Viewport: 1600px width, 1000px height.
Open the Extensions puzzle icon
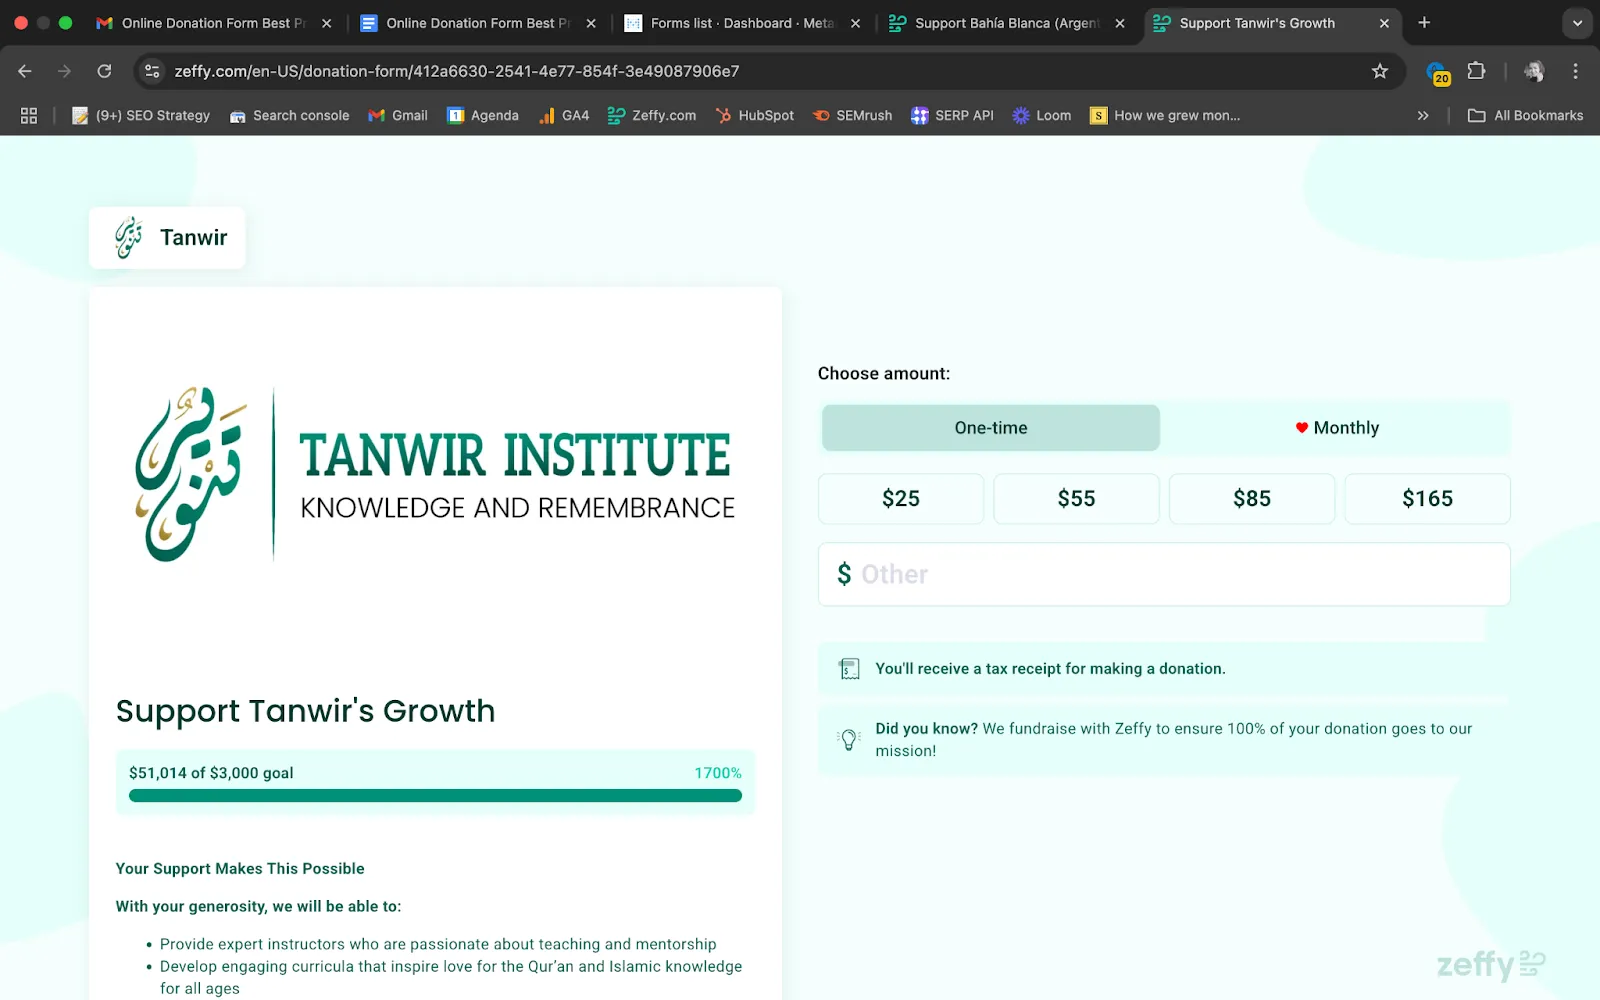1476,71
